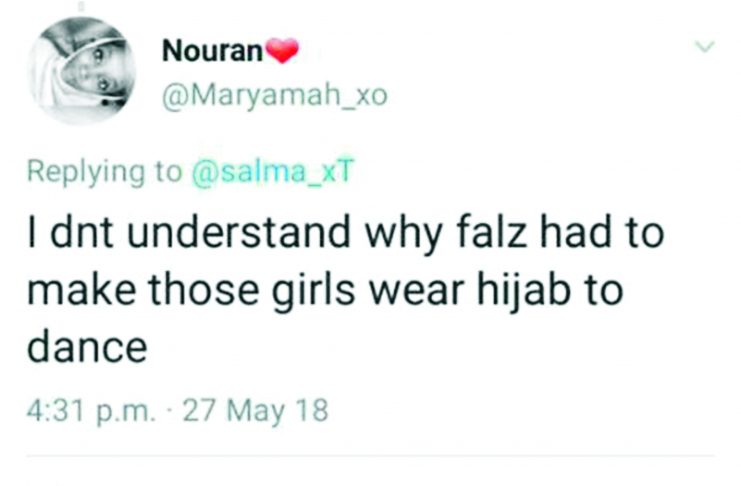Click the "Replying to" label
Viewport: 741px width, 486px height.
[x=103, y=173]
